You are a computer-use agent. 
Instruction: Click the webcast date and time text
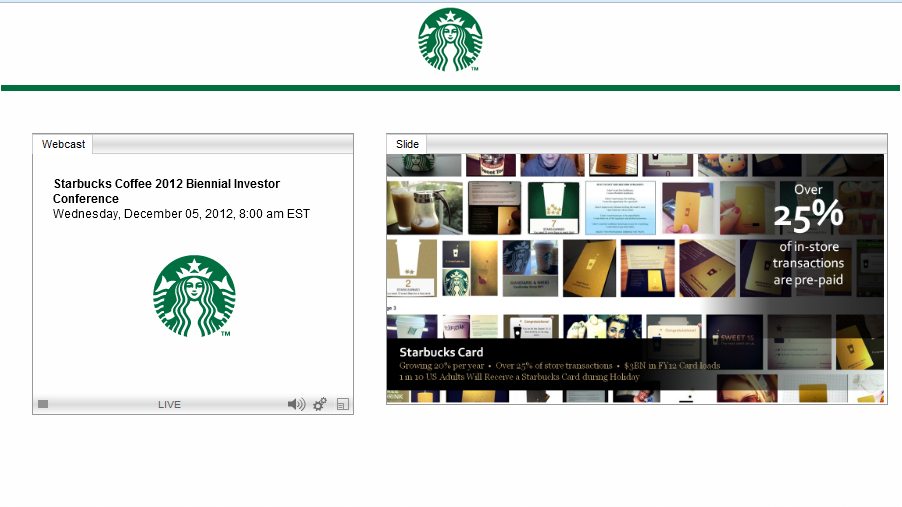point(181,213)
